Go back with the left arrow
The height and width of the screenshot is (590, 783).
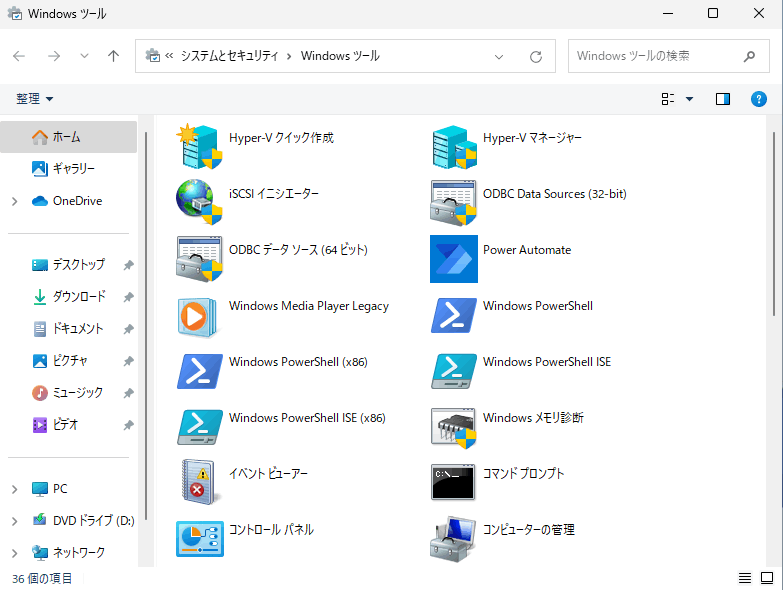(x=19, y=56)
